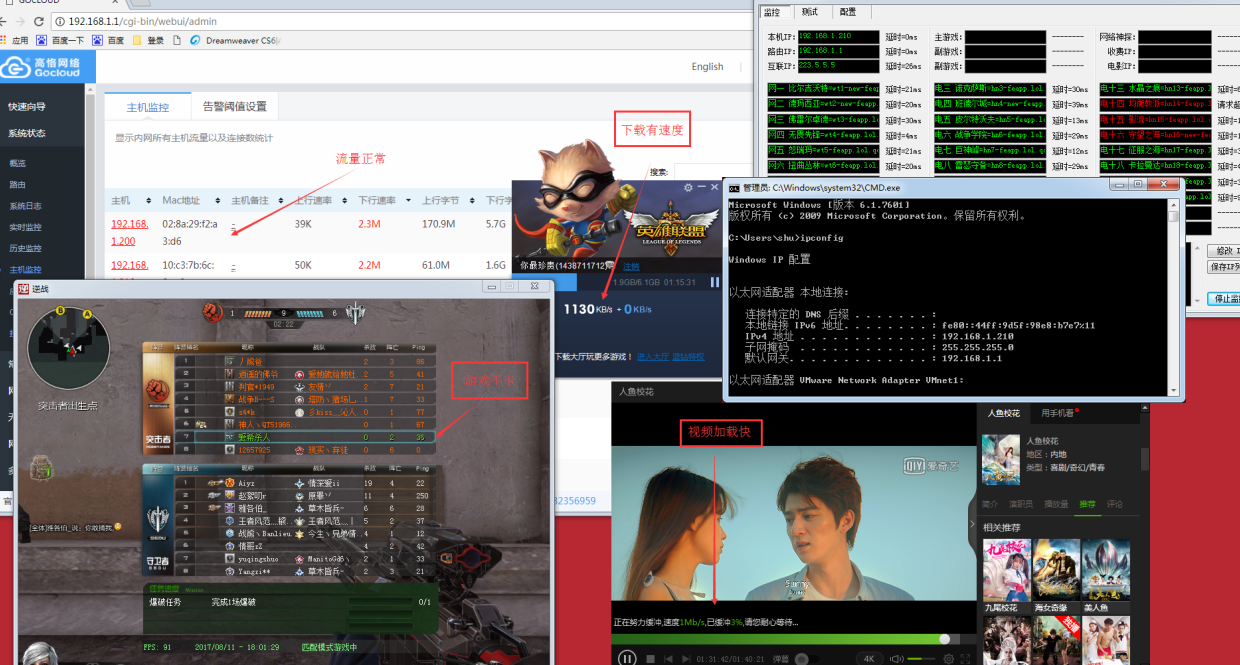
Task: Open iQiyi player settings gear
Action: pos(949,658)
